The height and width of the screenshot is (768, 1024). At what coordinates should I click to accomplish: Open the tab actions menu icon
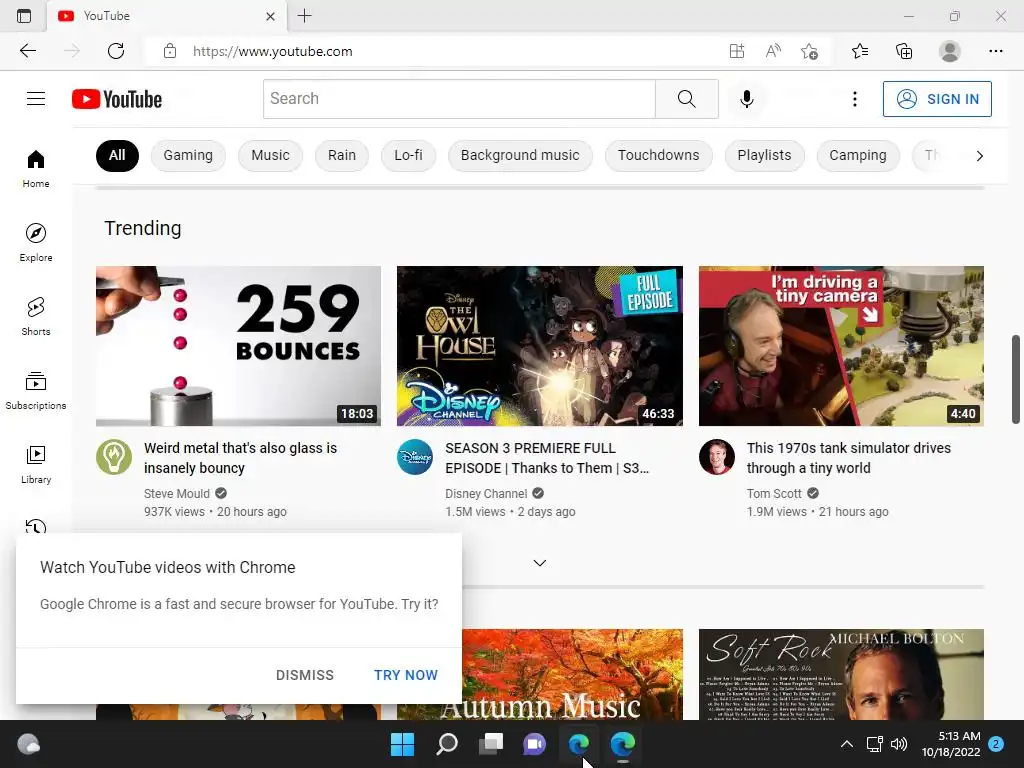coord(24,16)
